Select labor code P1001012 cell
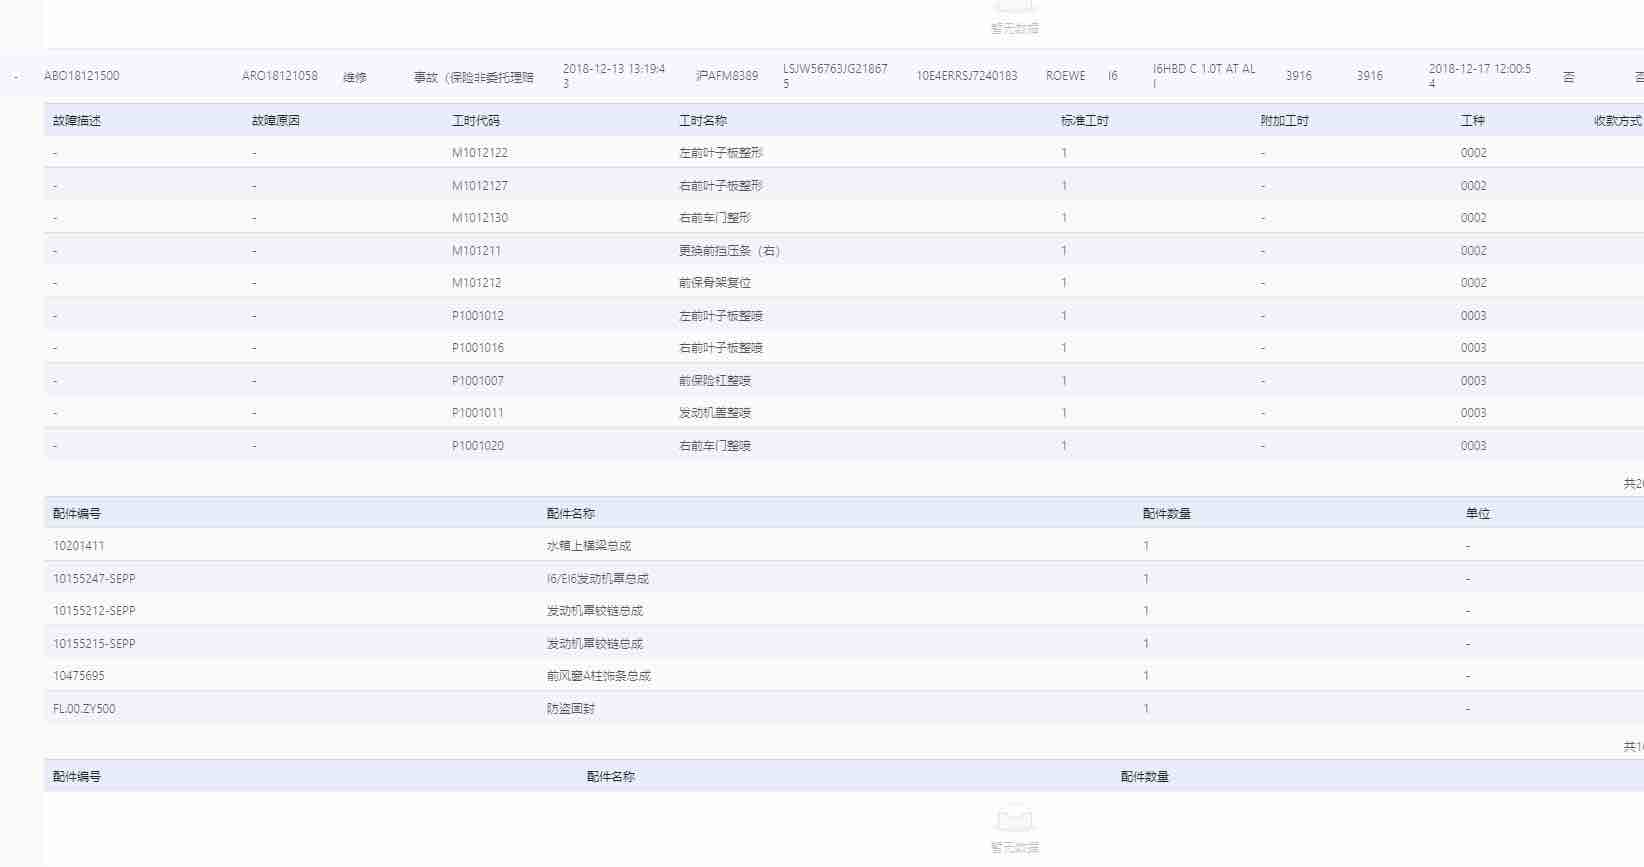 pos(478,316)
